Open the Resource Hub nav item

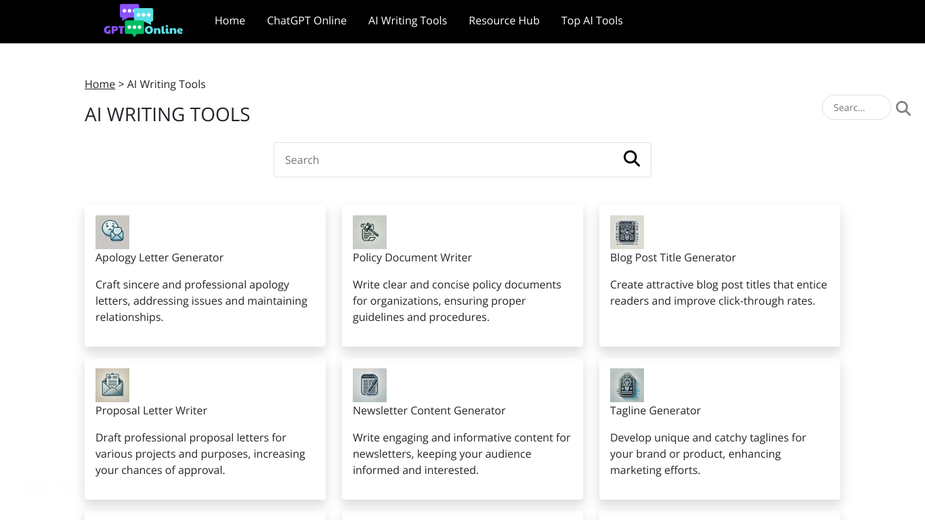pyautogui.click(x=504, y=21)
